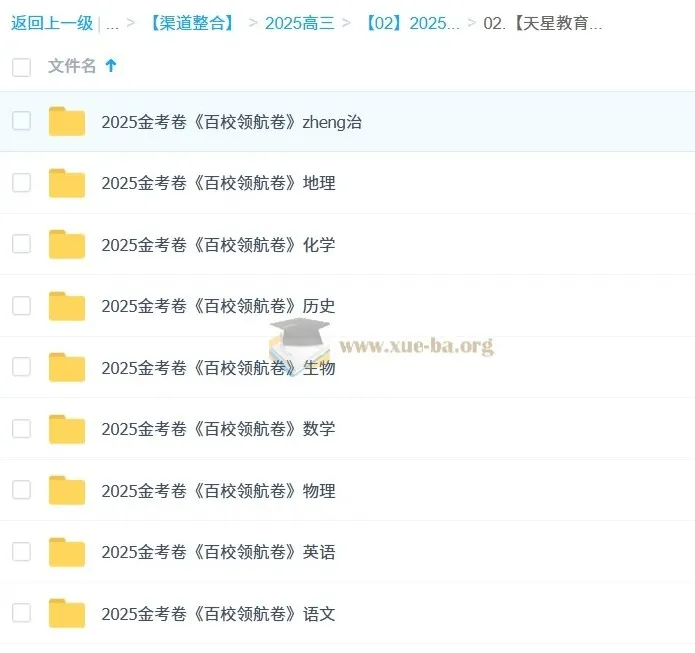Toggle sort order arrow next to 文件名
This screenshot has height=653, width=695.
coord(111,66)
